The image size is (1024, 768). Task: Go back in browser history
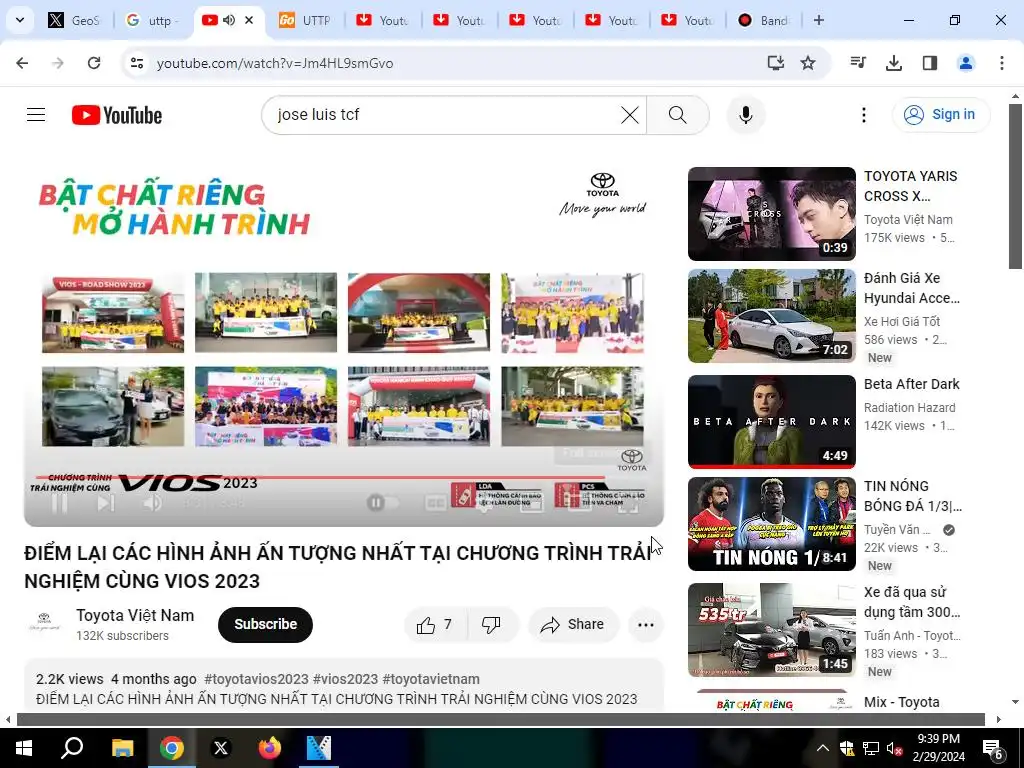tap(22, 63)
